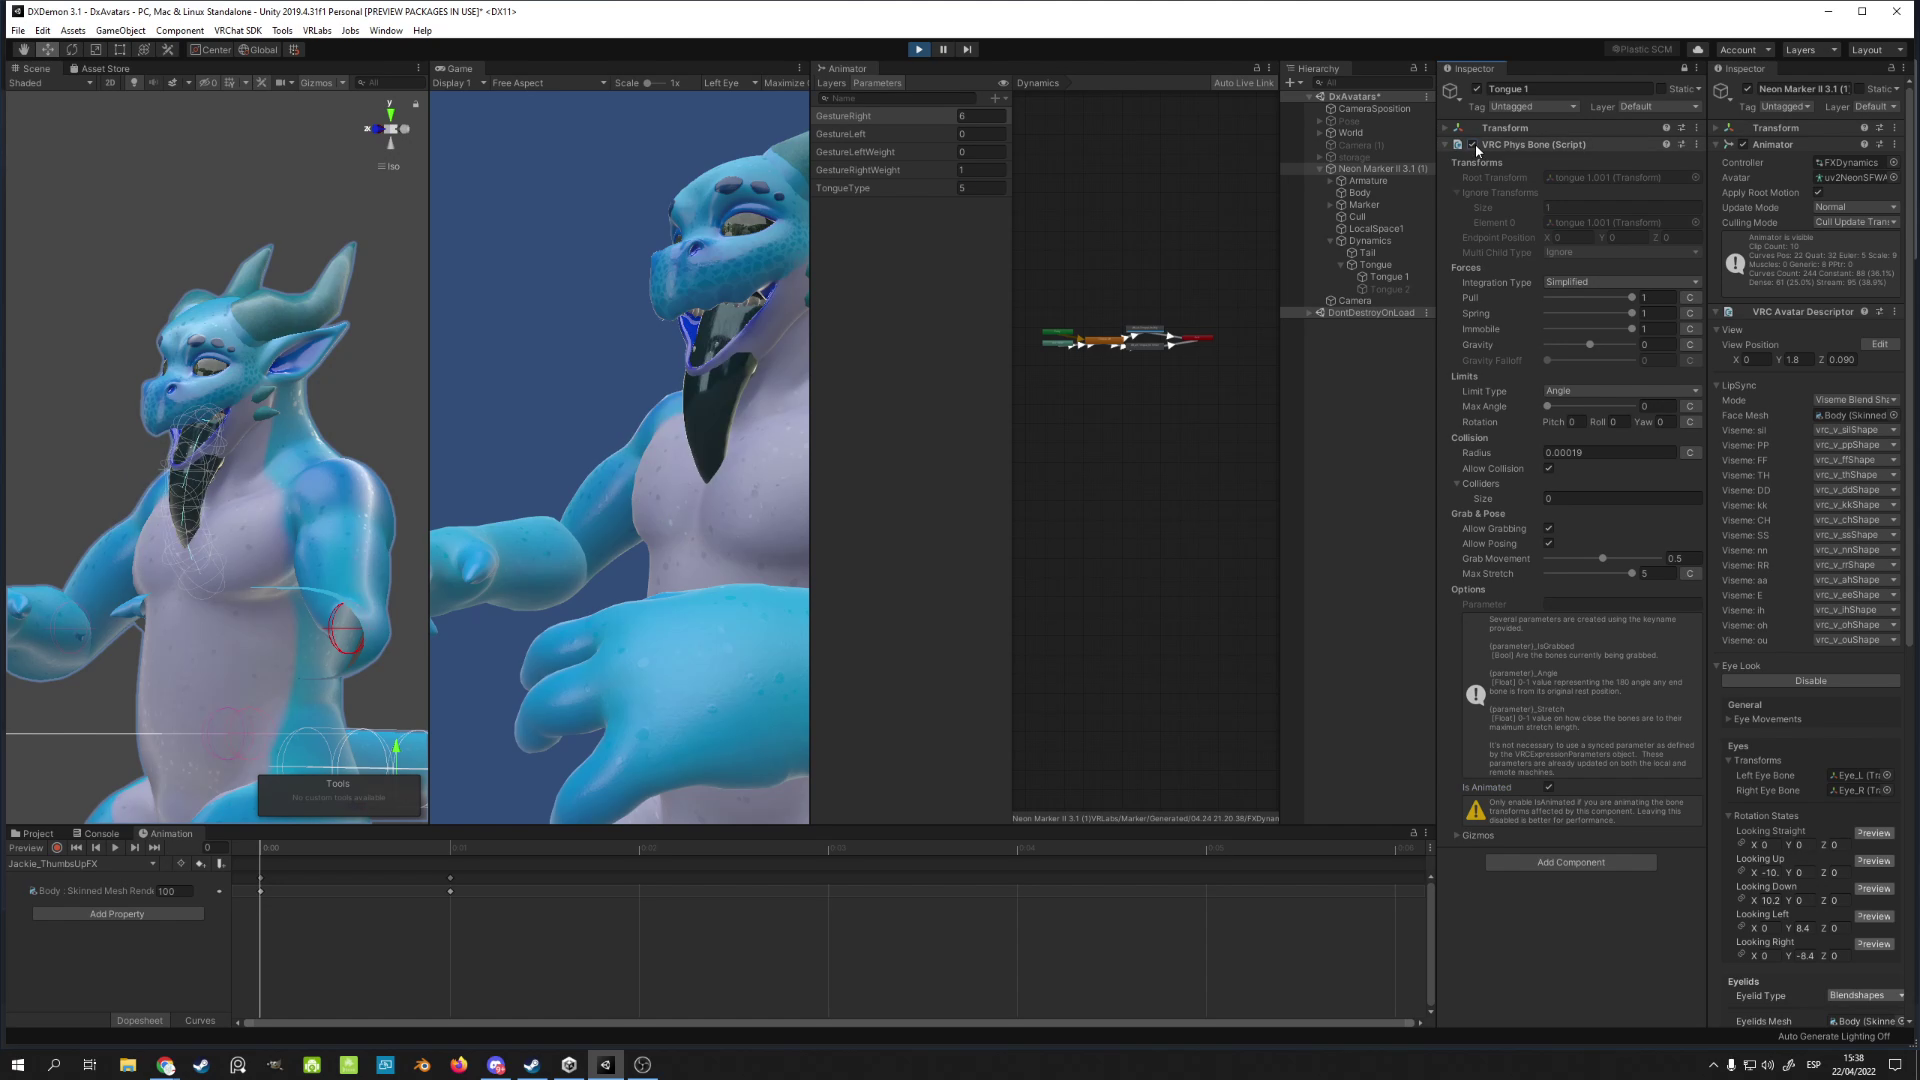Image resolution: width=1920 pixels, height=1080 pixels.
Task: Switch to the Console tab
Action: [x=96, y=834]
